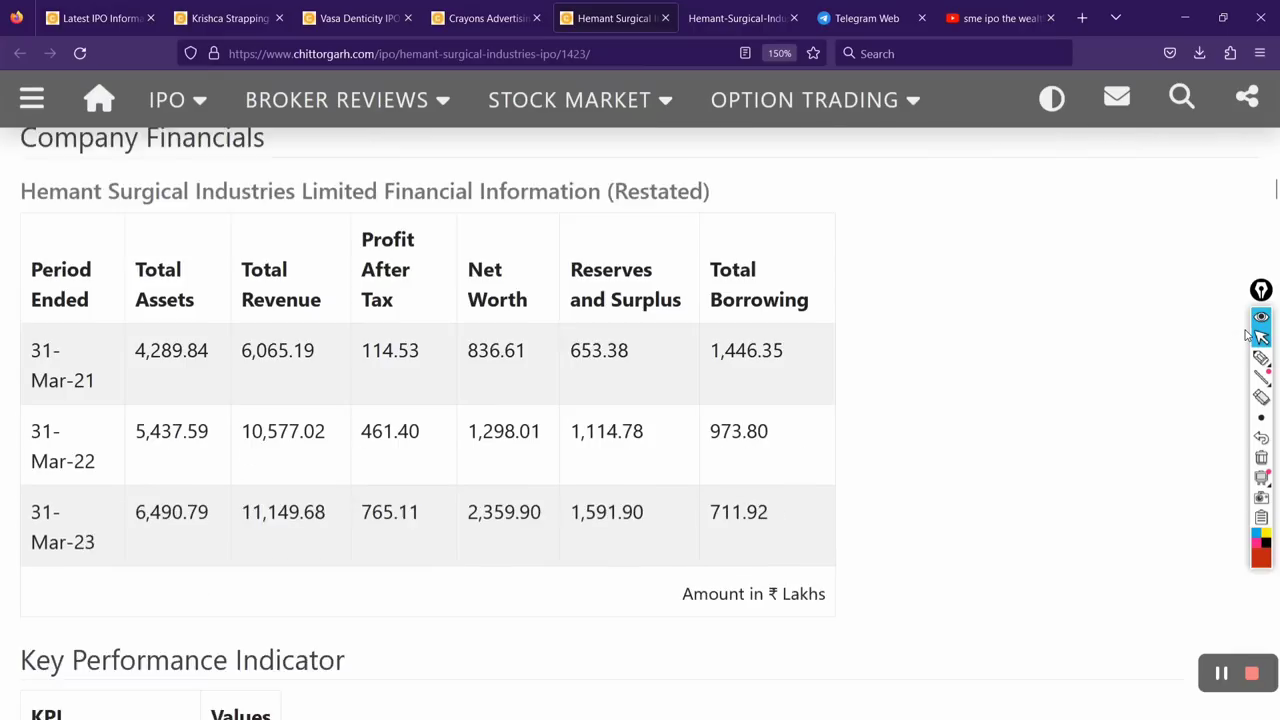Click the 'Key Performance Indicator' heading
Screen dimensions: 1280x720
click(182, 660)
